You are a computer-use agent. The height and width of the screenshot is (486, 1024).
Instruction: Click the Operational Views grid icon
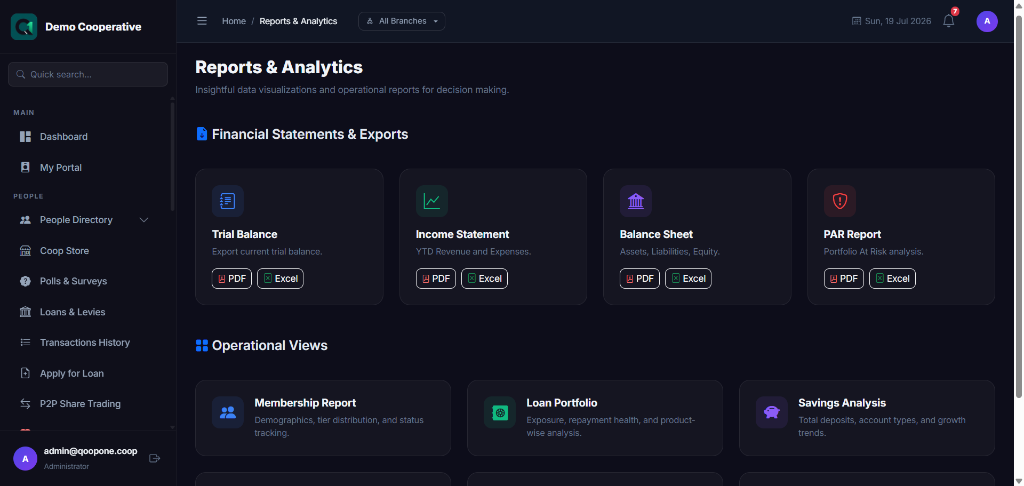tap(202, 346)
